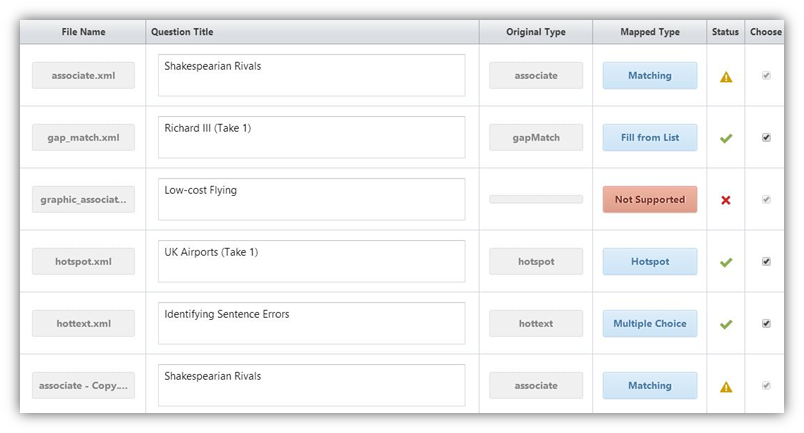Click green checkmark status for gap_match.xml
The image size is (804, 433).
pyautogui.click(x=726, y=139)
